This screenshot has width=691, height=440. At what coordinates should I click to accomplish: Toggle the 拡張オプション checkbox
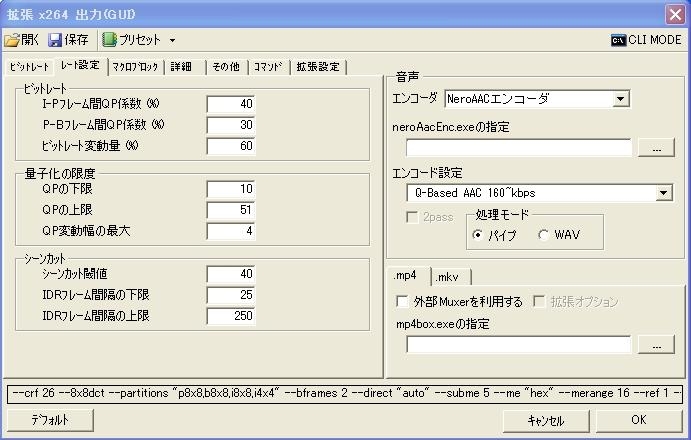click(539, 302)
